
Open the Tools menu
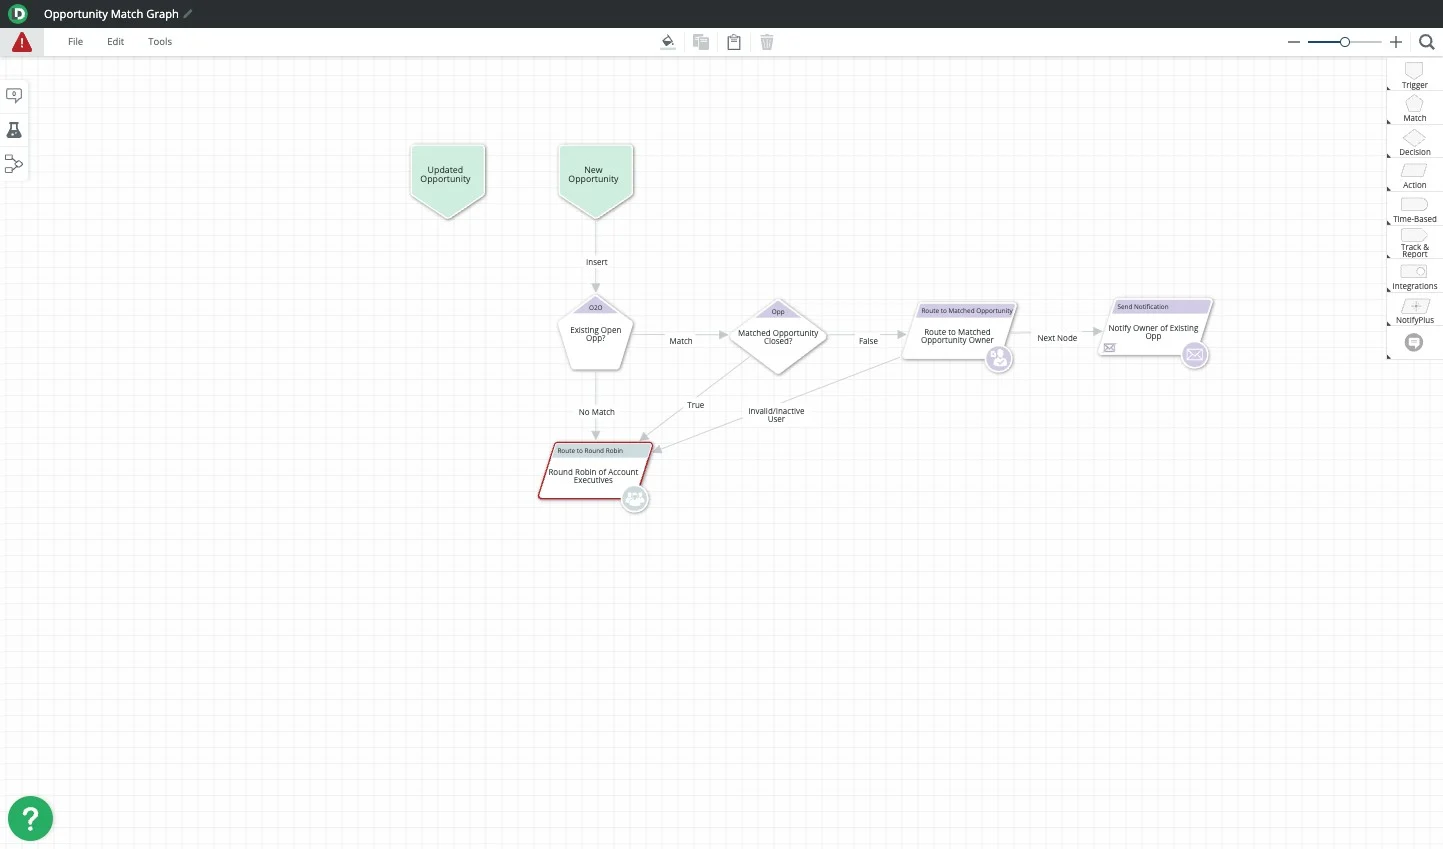click(160, 42)
